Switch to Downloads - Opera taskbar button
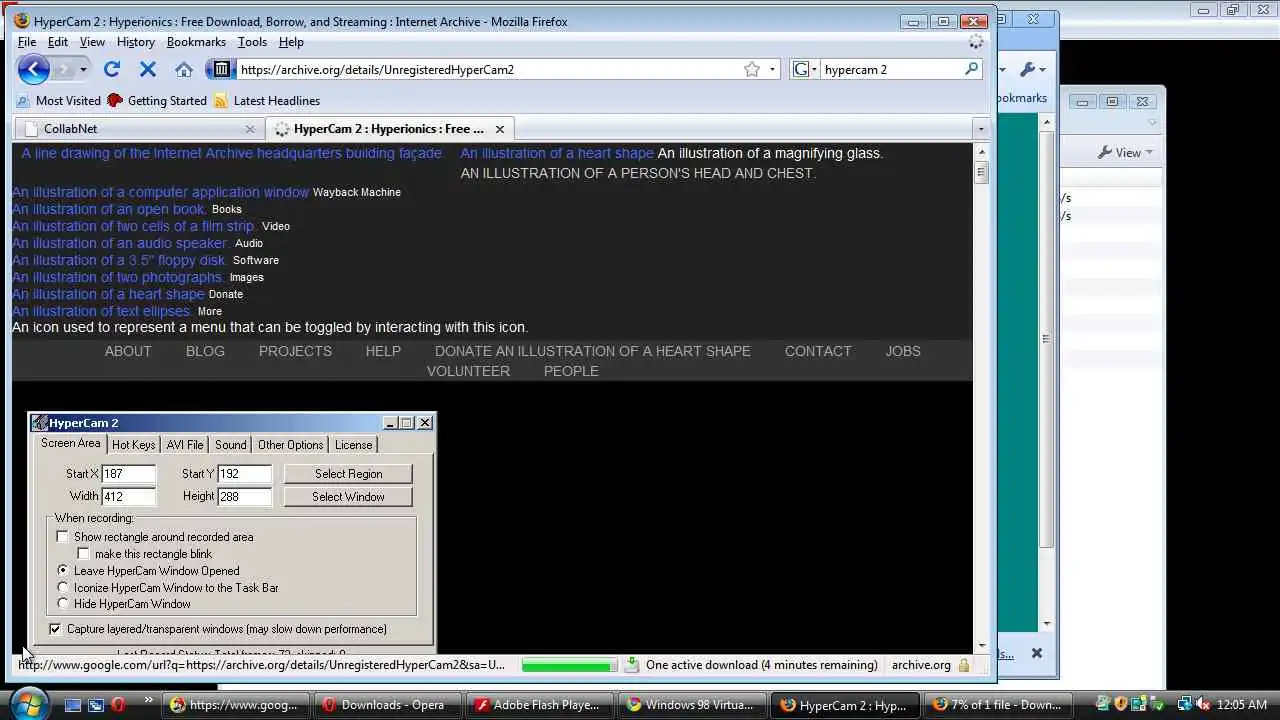 click(387, 705)
